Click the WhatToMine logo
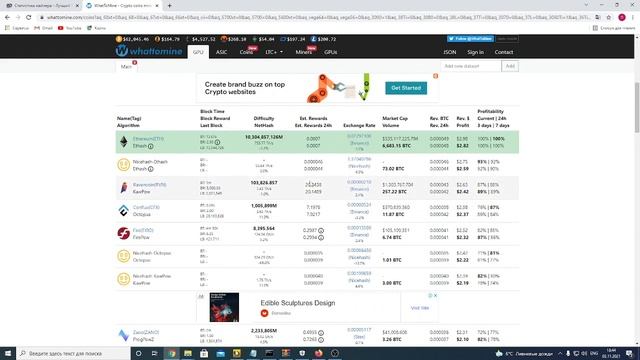 coord(149,51)
